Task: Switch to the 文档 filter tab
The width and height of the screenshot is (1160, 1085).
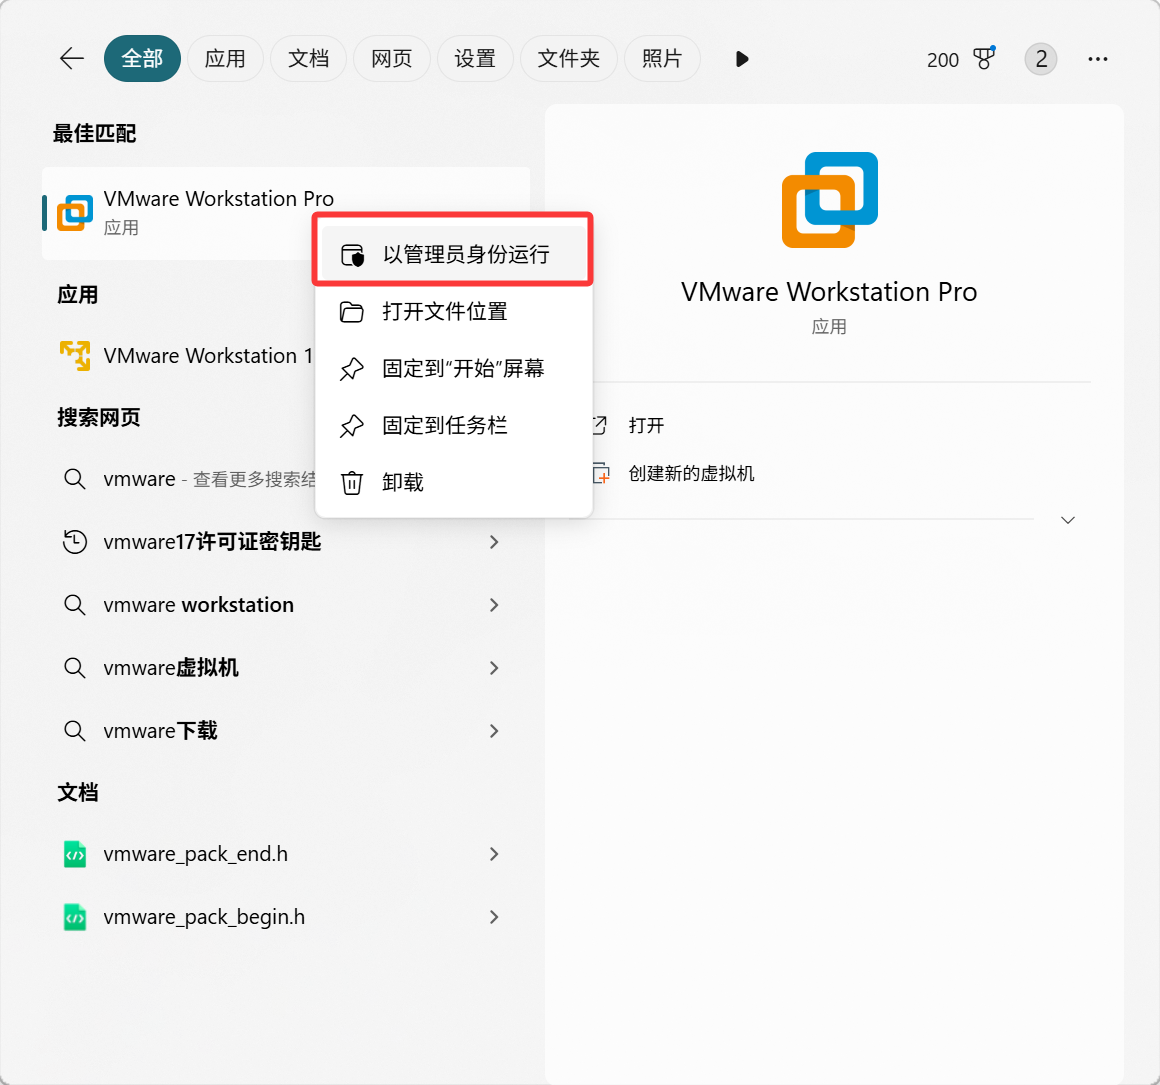Action: coord(308,58)
